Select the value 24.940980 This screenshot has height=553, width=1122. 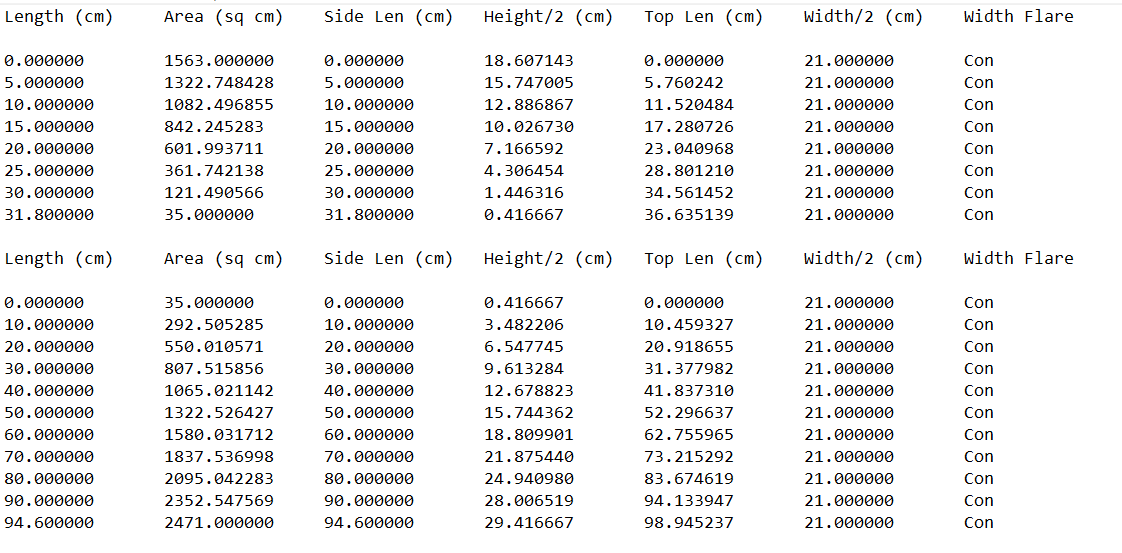click(529, 479)
